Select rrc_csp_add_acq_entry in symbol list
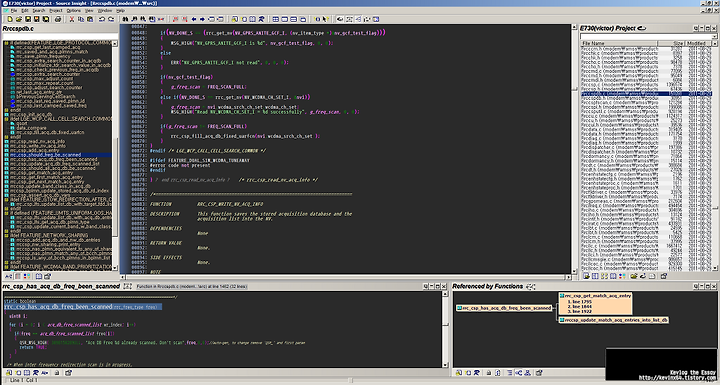The width and height of the screenshot is (720, 385). [x=34, y=151]
